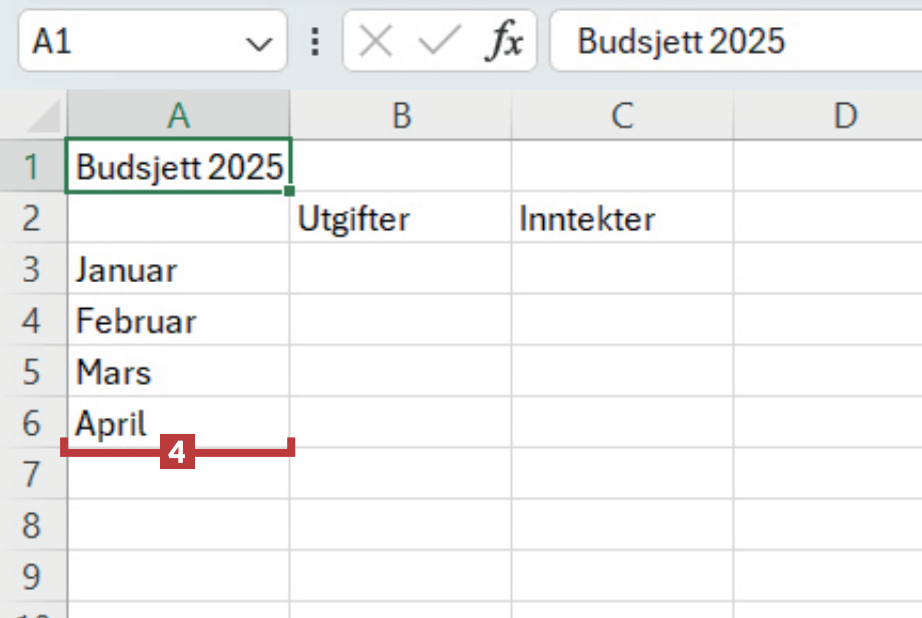Click the red marker labeled 4
Screen dimensions: 922x618
[x=176, y=453]
